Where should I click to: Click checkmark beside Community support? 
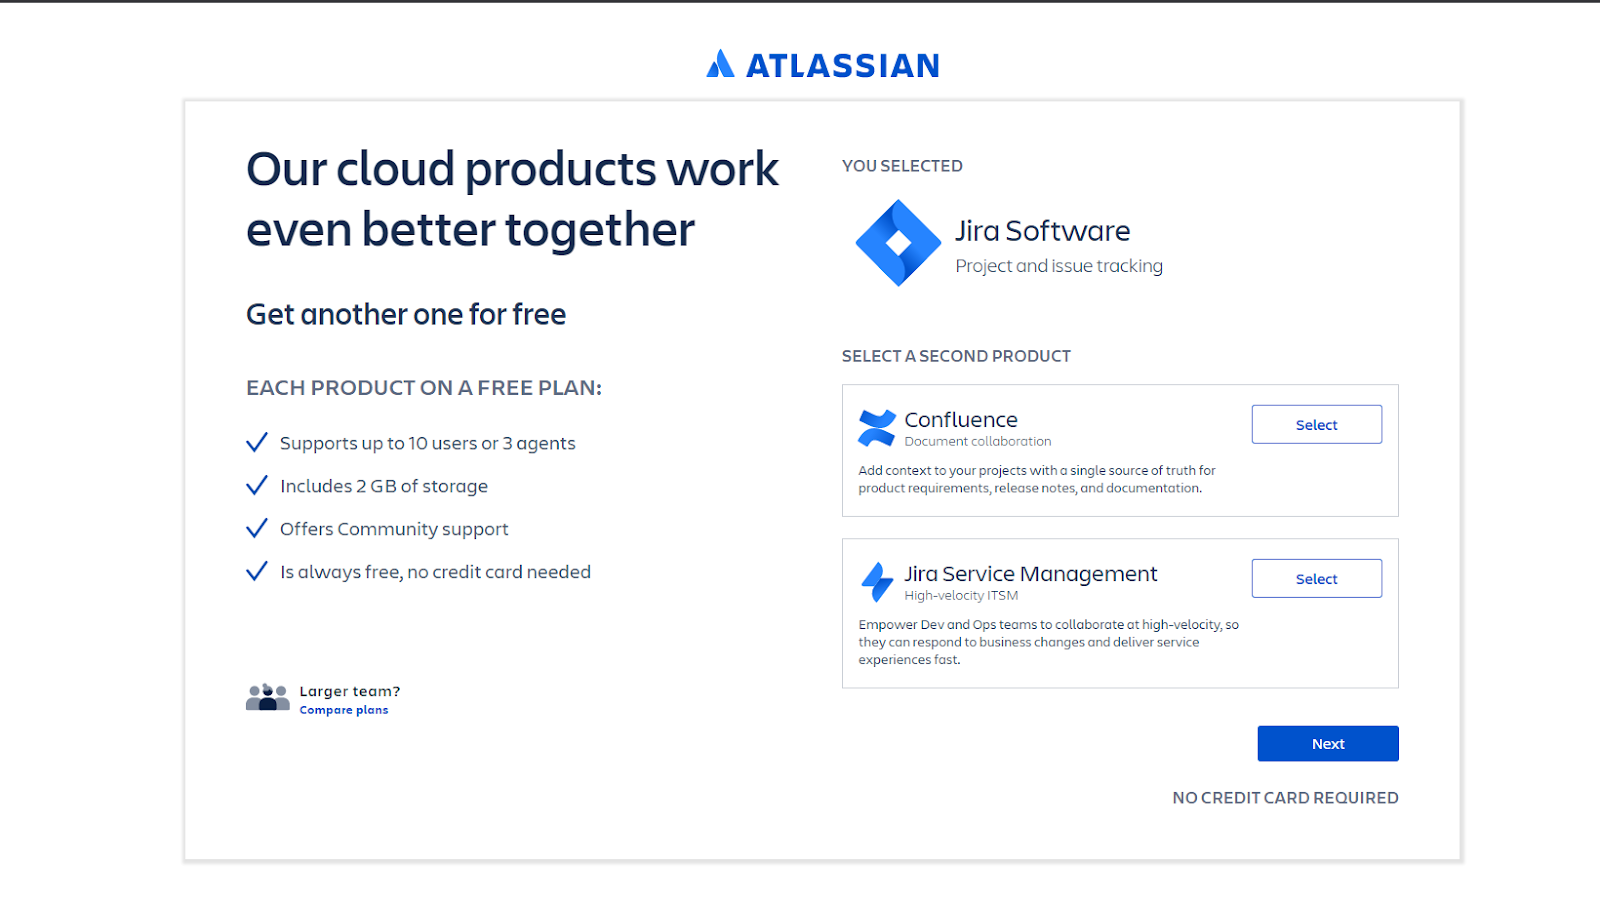(257, 529)
